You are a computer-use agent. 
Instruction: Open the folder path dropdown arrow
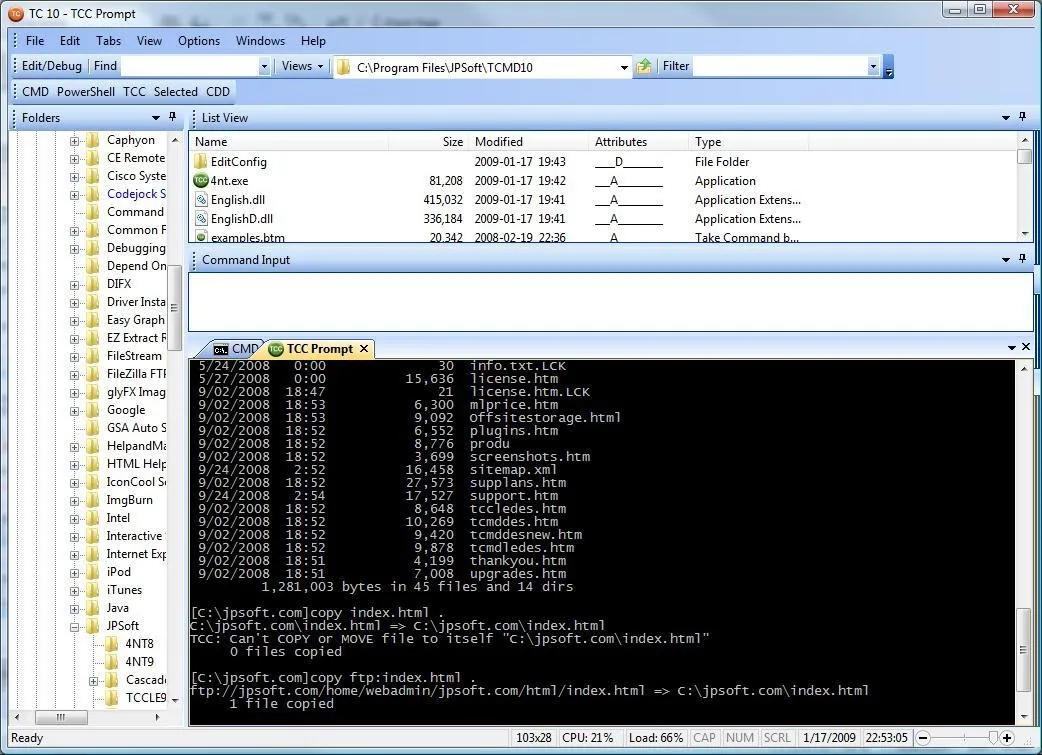coord(626,66)
